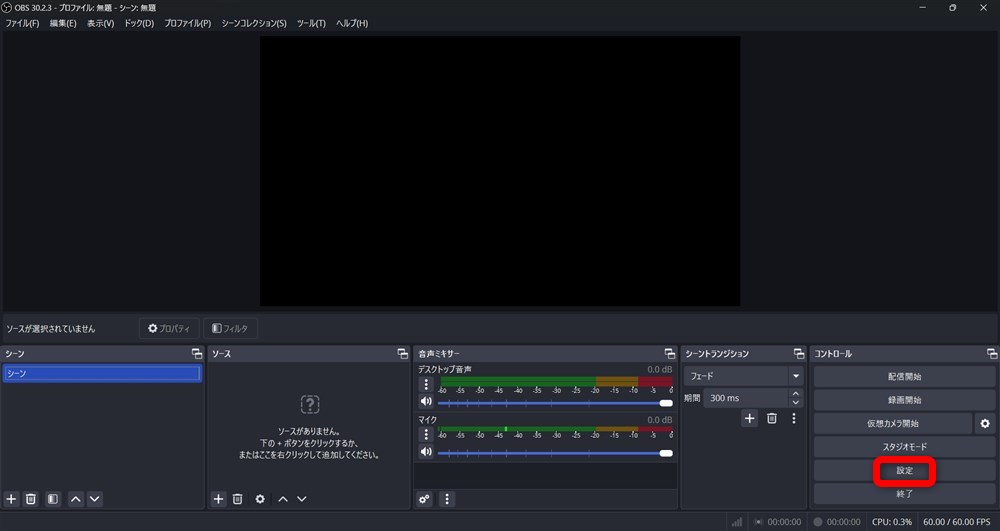Remove scene transition with trash icon
1000x531 pixels.
[772, 418]
